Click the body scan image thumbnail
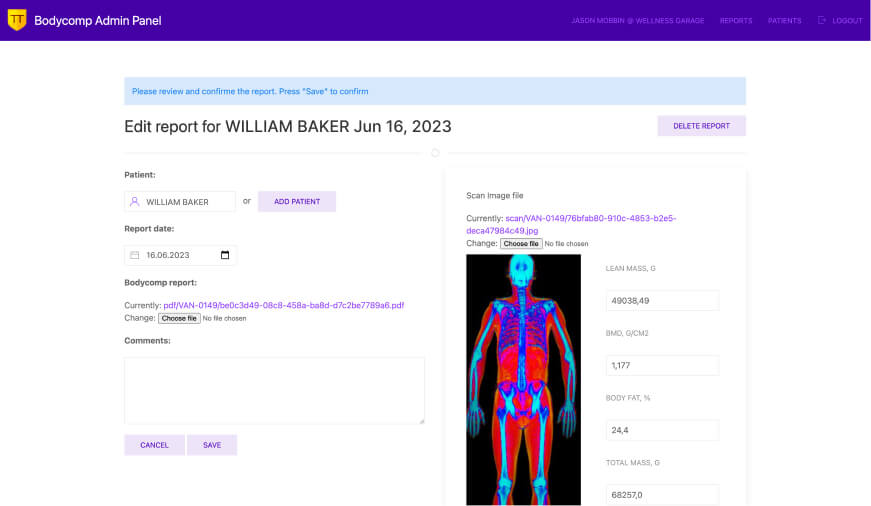The image size is (871, 506). coord(523,379)
